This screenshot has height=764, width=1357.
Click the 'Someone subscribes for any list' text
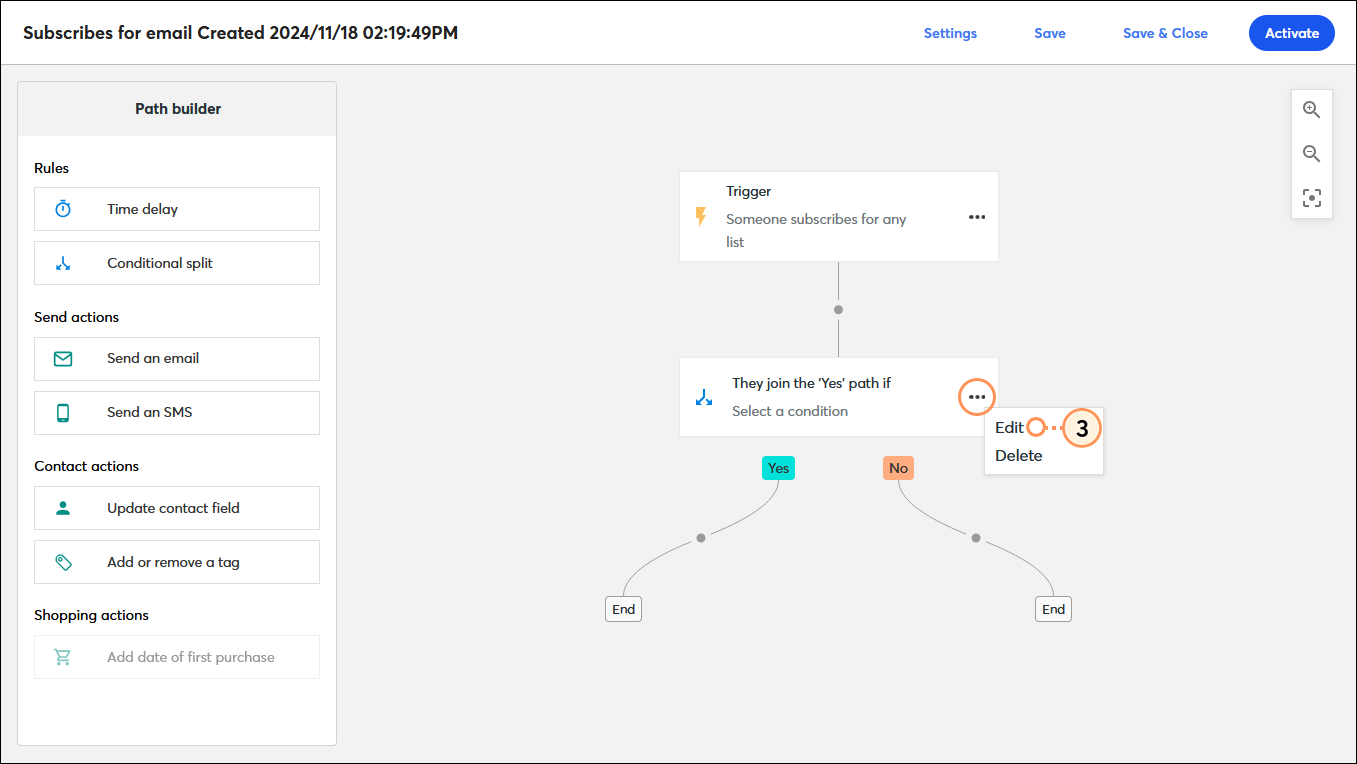(816, 230)
